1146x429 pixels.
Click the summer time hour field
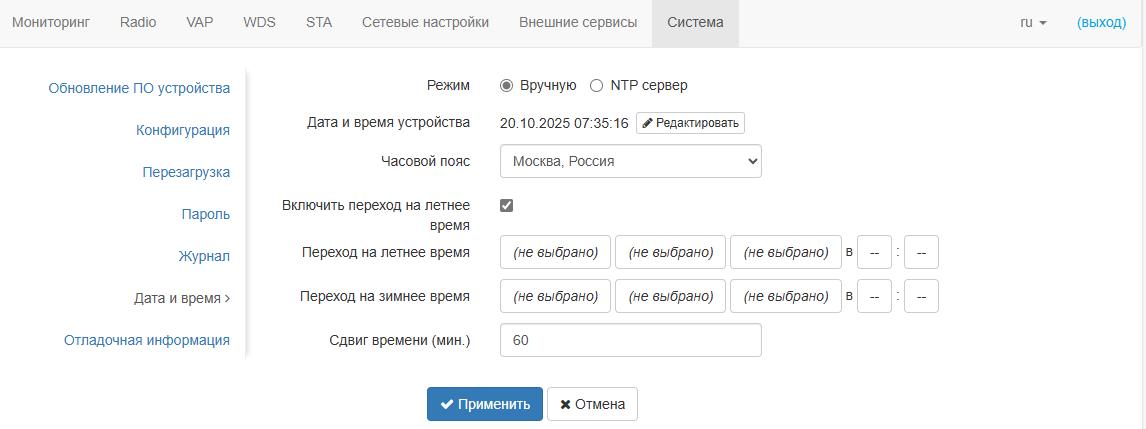click(x=874, y=253)
